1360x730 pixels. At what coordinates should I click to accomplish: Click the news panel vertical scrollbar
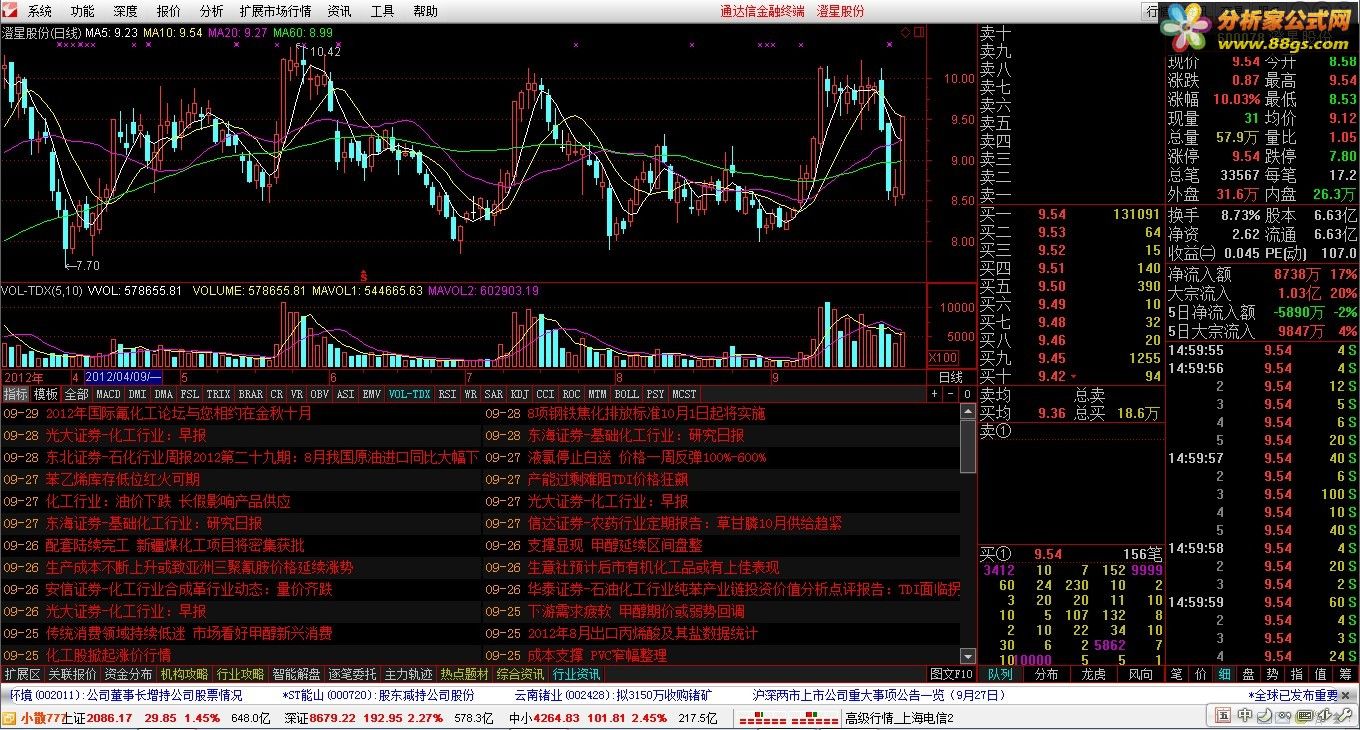[x=967, y=534]
